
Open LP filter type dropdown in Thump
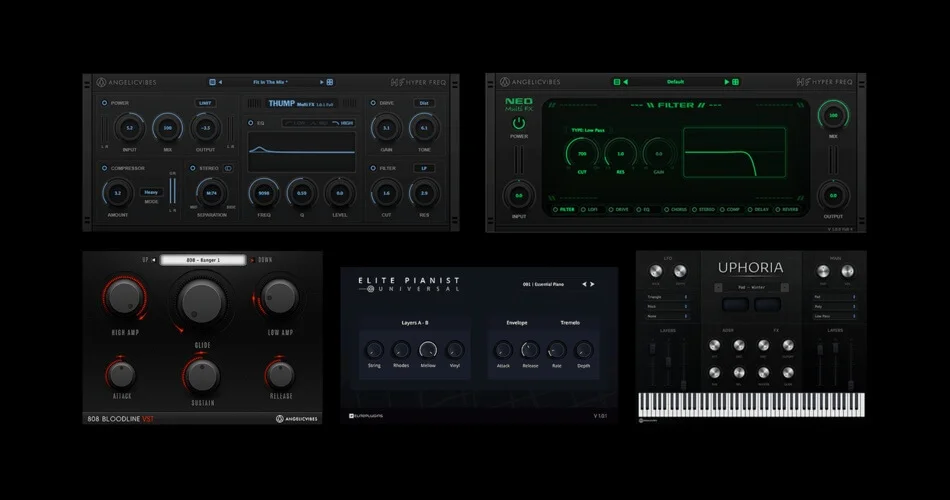tap(424, 168)
